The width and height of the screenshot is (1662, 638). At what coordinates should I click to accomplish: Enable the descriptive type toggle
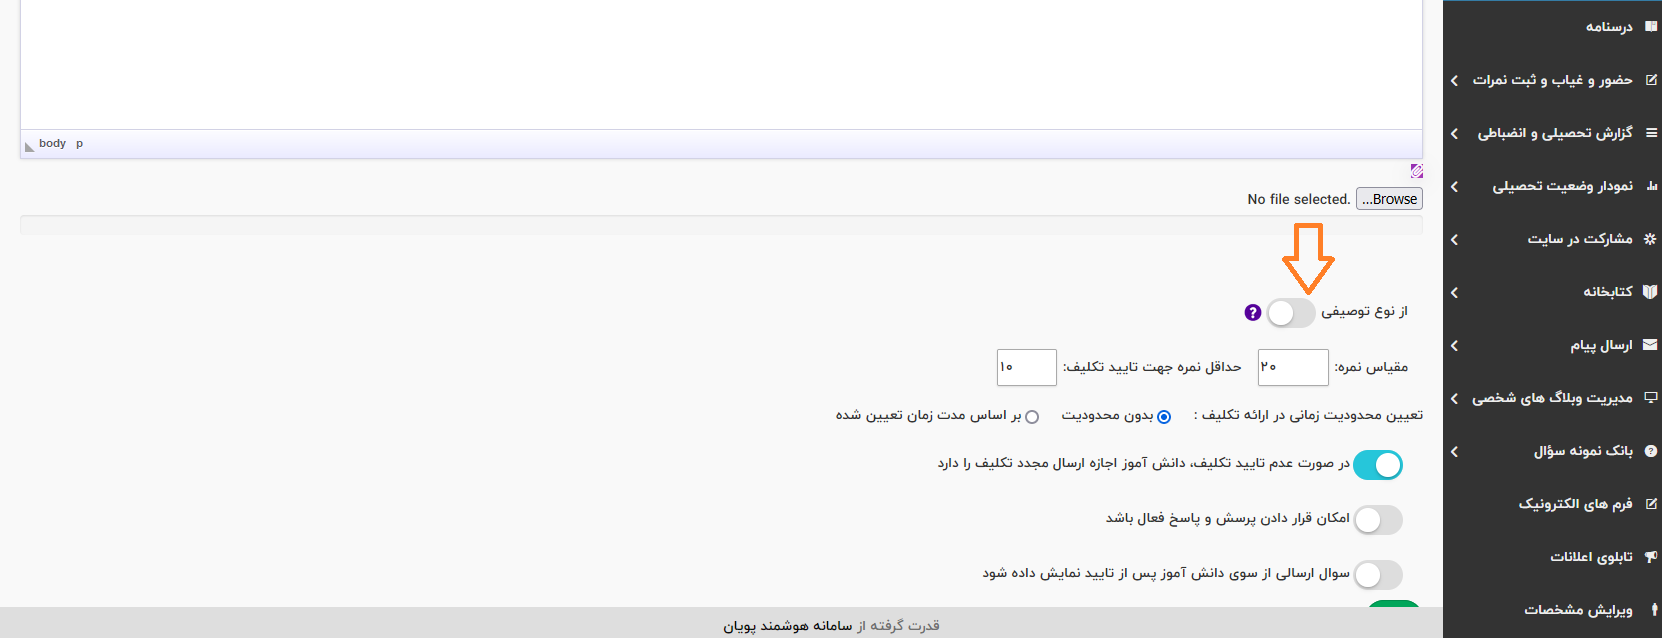[1291, 313]
